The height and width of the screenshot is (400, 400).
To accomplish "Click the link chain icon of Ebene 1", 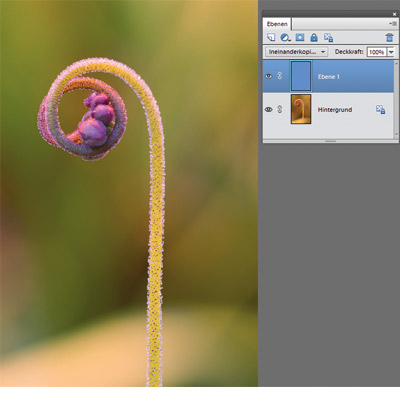I will coord(280,76).
